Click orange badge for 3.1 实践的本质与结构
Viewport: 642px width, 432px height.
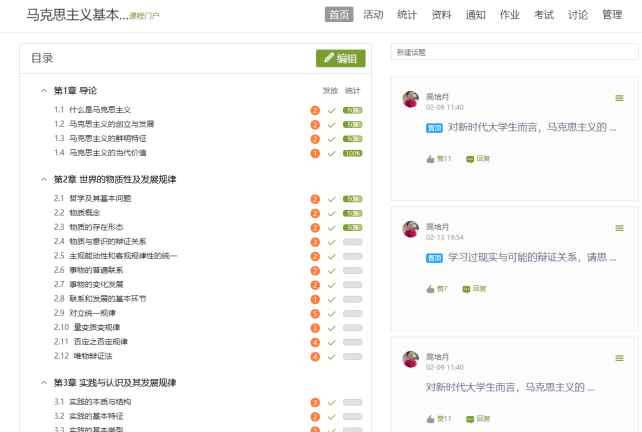click(x=315, y=403)
